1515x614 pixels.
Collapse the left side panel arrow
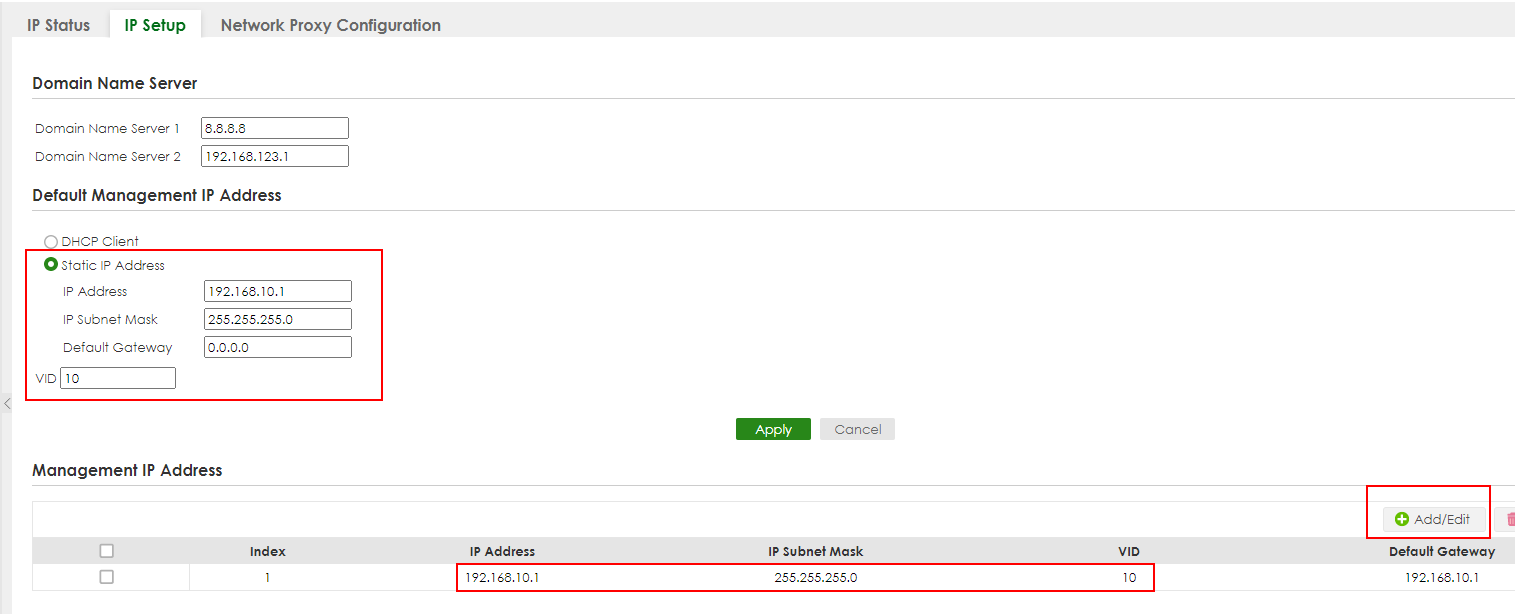(x=7, y=404)
